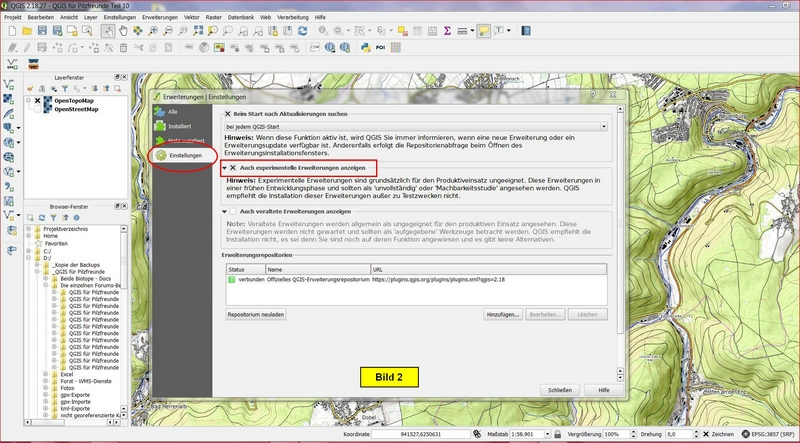Select the Pan Map hand tool
The width and height of the screenshot is (800, 443).
coord(124,31)
